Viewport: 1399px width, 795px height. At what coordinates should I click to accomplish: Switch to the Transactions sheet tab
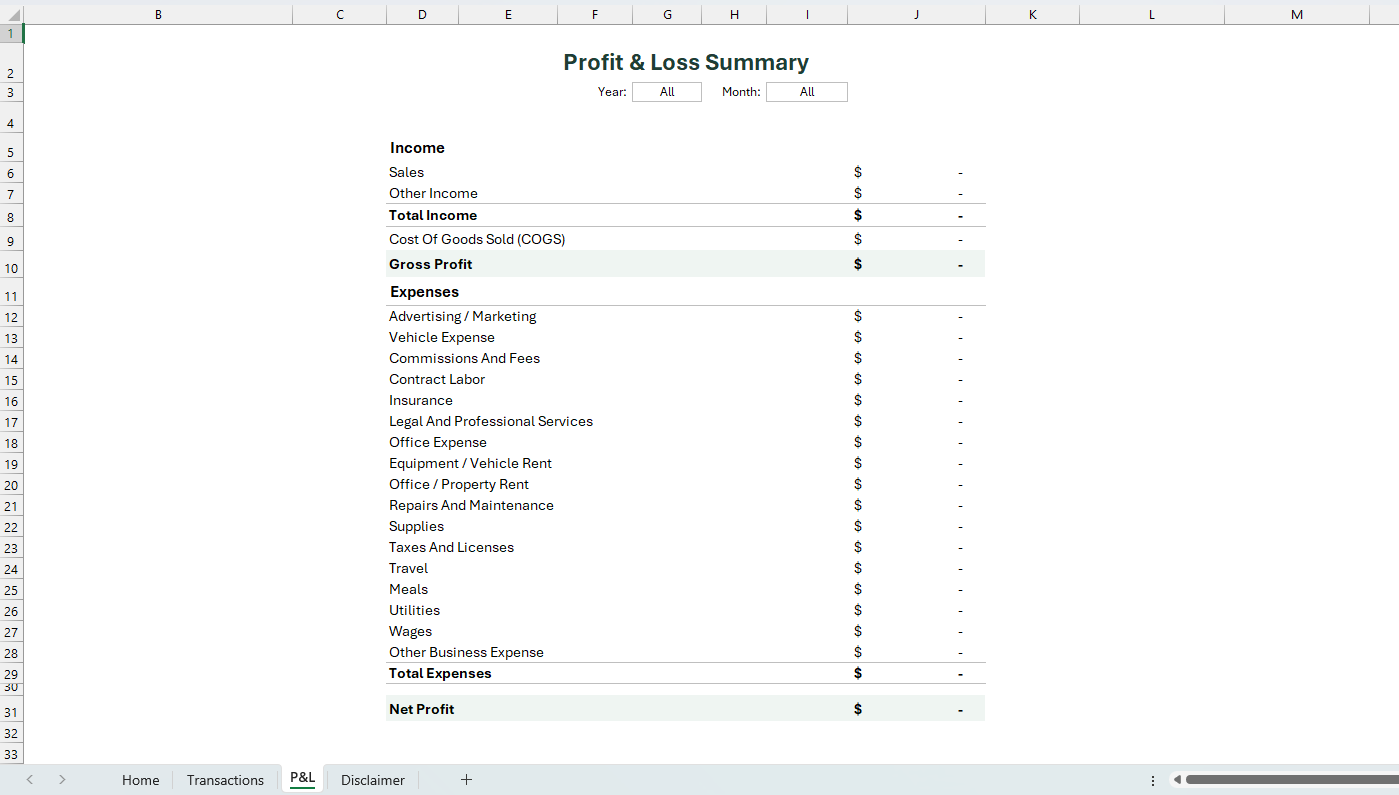pyautogui.click(x=225, y=780)
